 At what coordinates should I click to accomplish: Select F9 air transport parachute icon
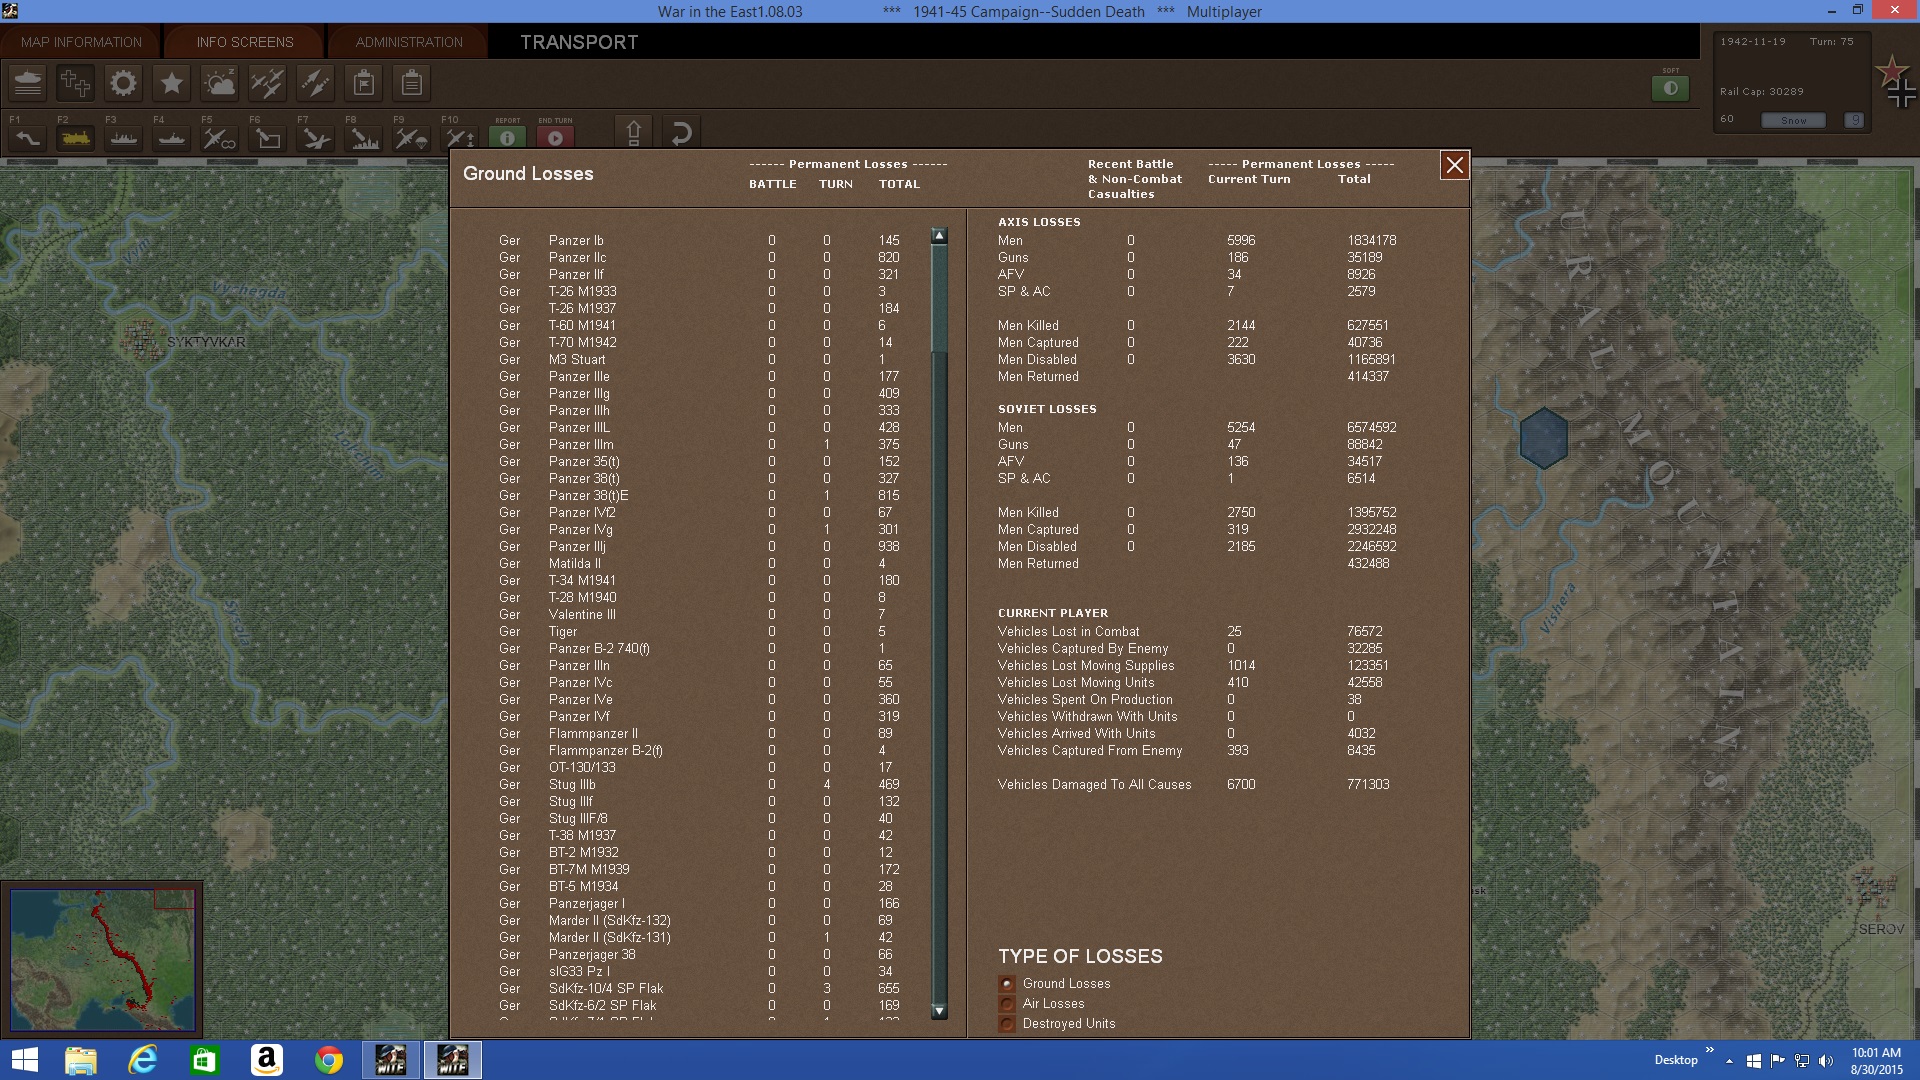tap(411, 138)
